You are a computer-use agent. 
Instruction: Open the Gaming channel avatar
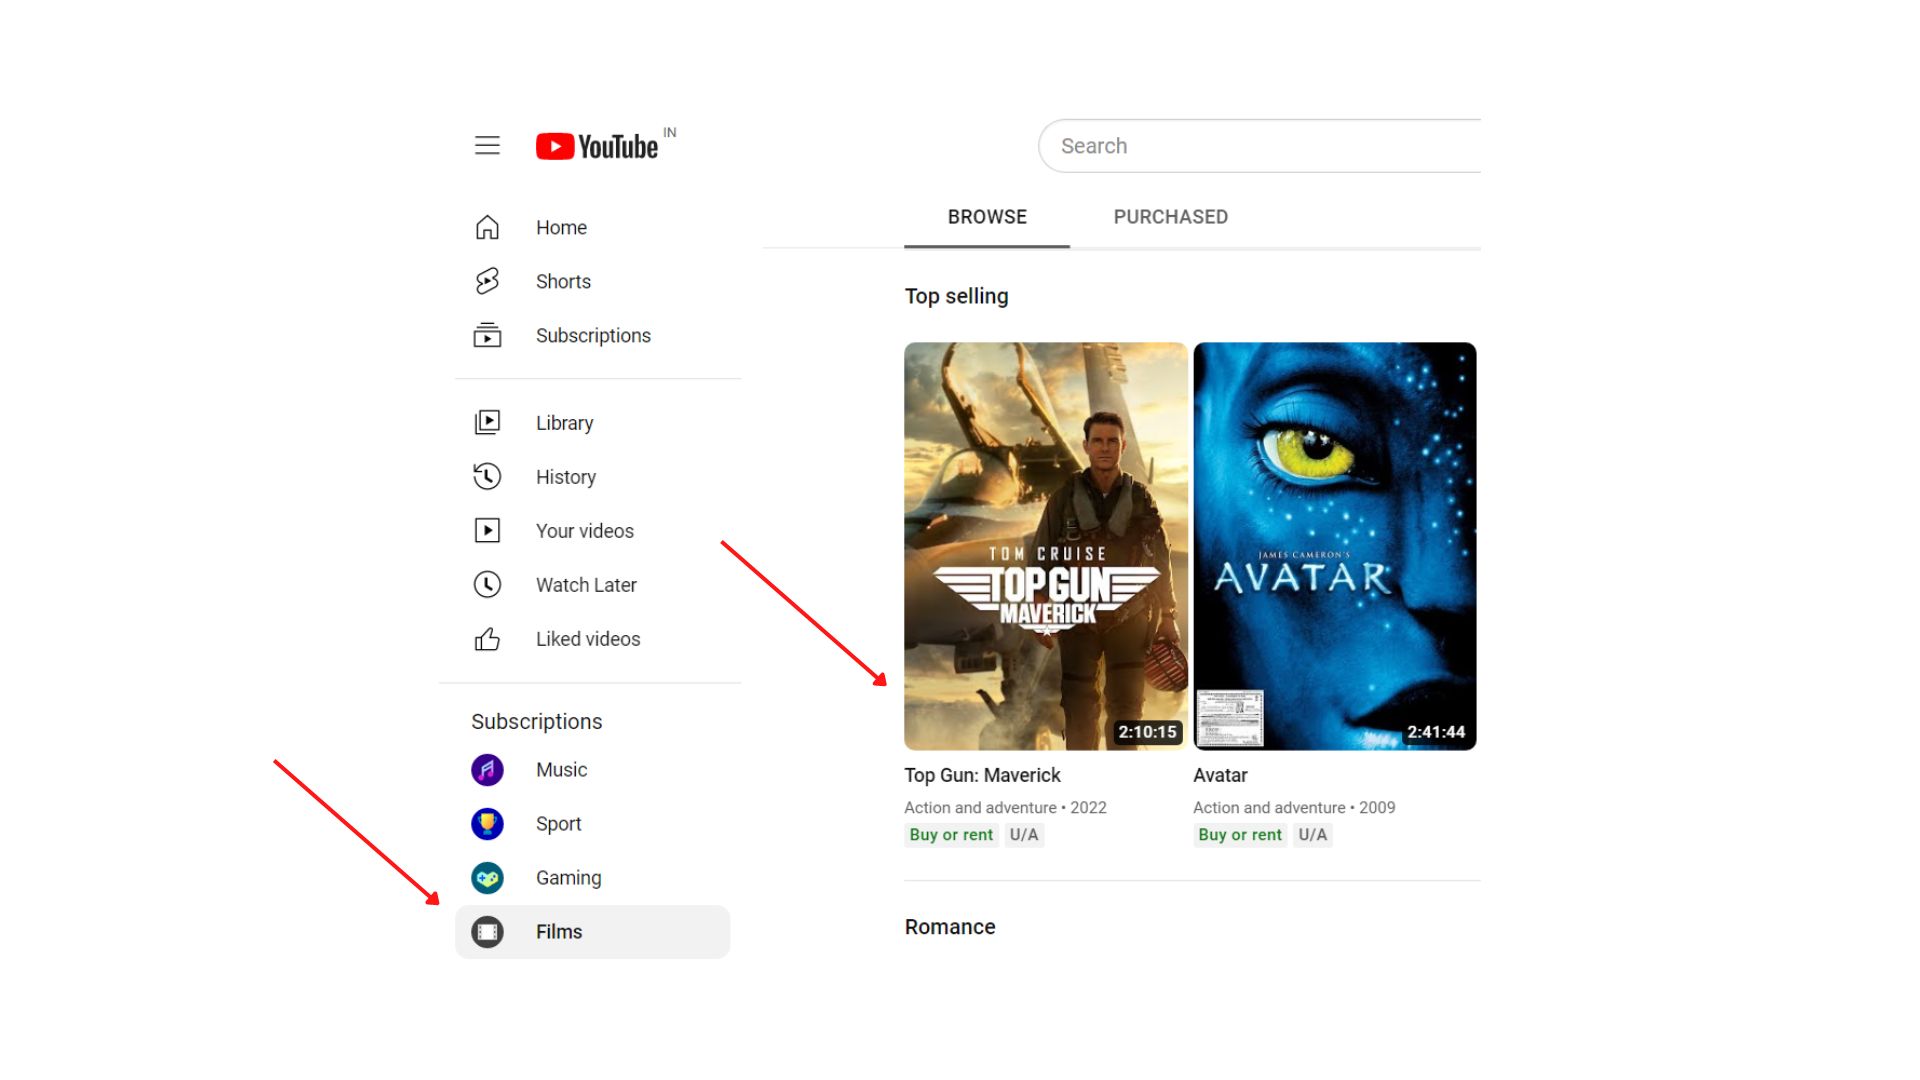point(487,877)
